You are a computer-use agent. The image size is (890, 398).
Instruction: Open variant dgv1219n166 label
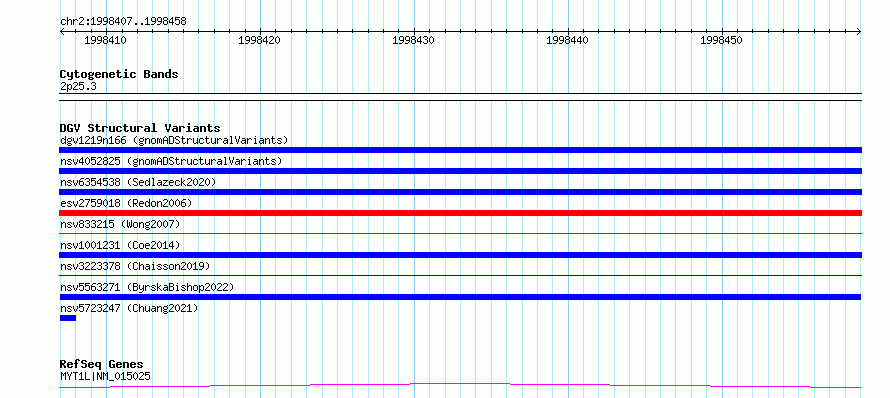(x=174, y=140)
